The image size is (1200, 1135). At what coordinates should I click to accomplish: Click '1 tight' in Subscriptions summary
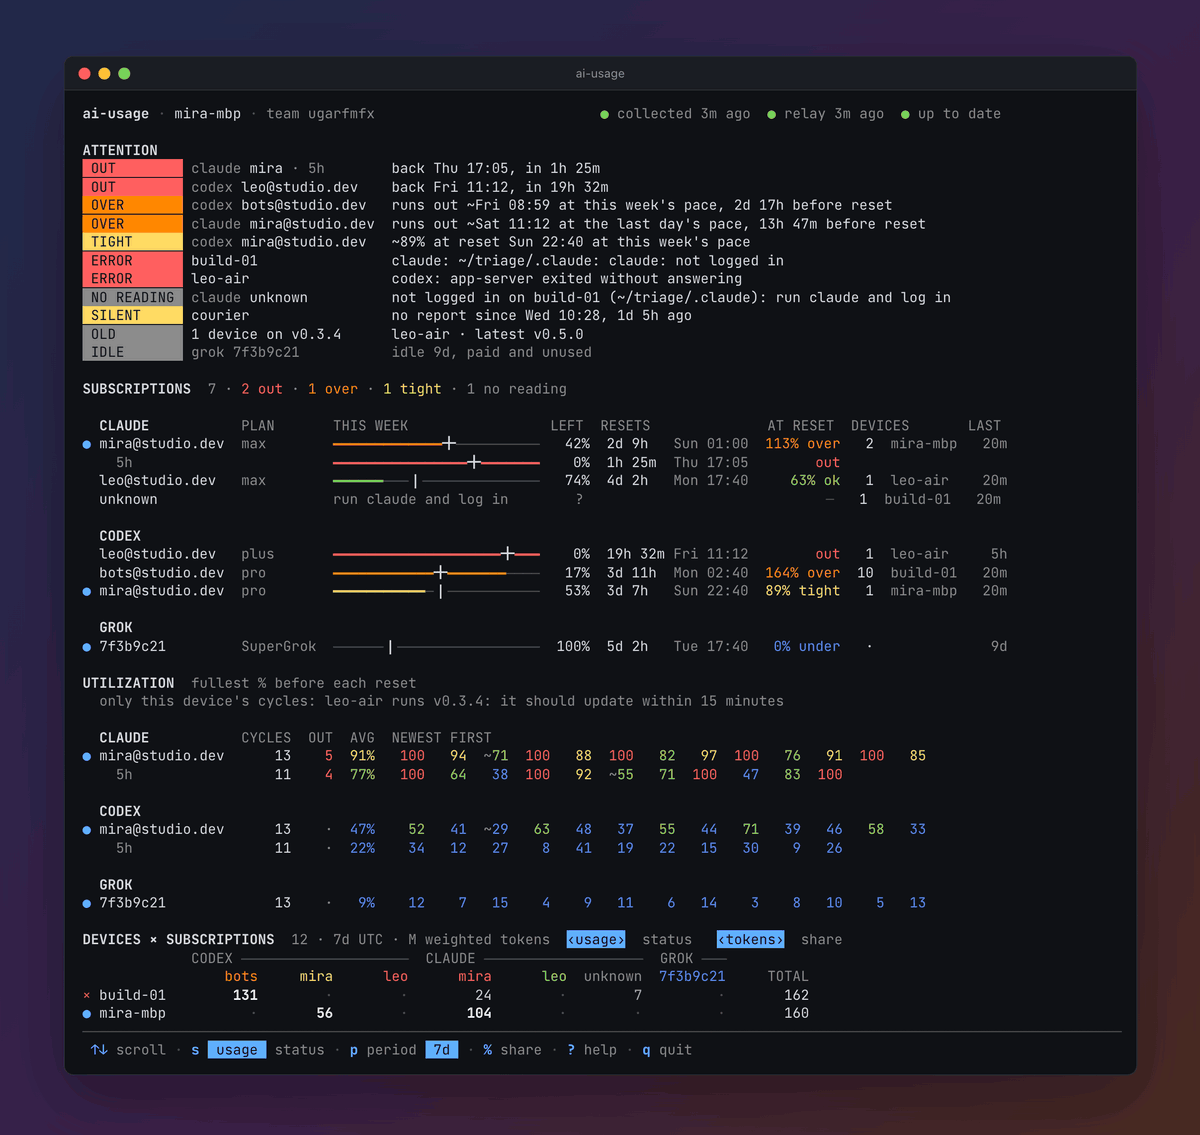pyautogui.click(x=412, y=389)
